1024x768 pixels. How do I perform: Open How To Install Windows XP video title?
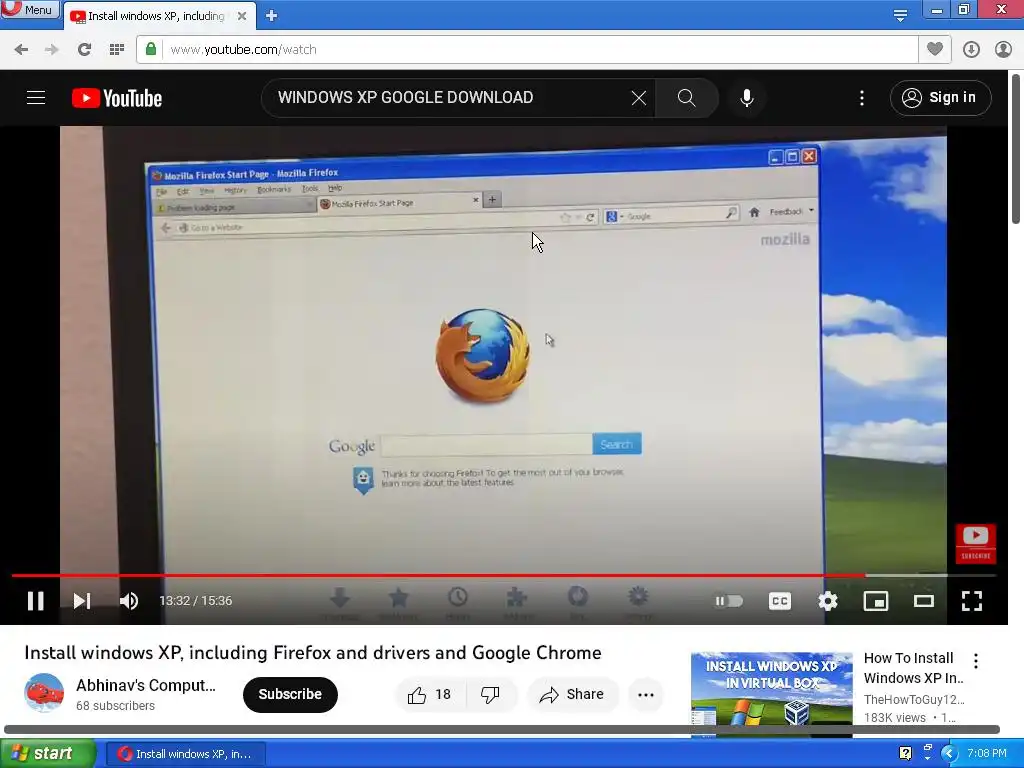tap(913, 667)
